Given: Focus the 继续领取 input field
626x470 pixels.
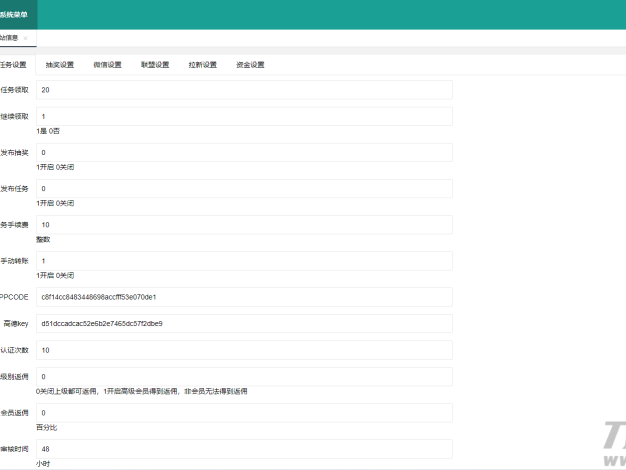Looking at the screenshot, I should (x=244, y=117).
